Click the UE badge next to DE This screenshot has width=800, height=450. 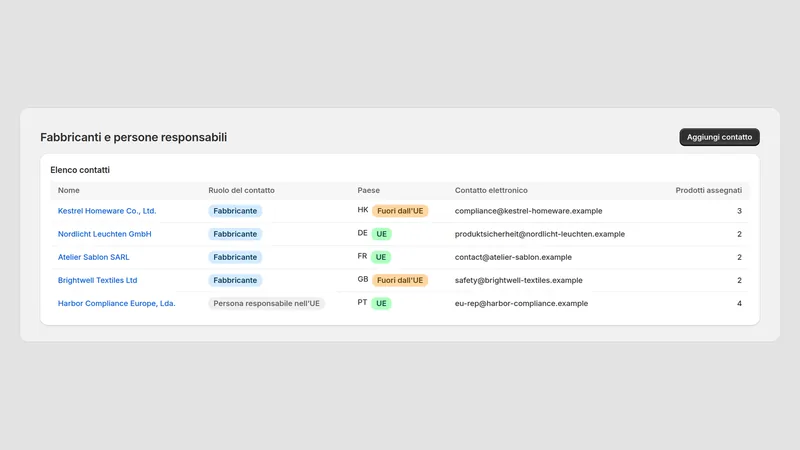click(382, 234)
